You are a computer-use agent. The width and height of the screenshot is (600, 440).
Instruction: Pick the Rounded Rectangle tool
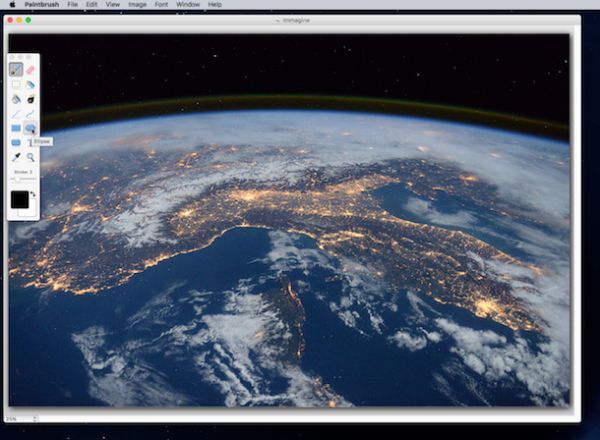click(16, 143)
